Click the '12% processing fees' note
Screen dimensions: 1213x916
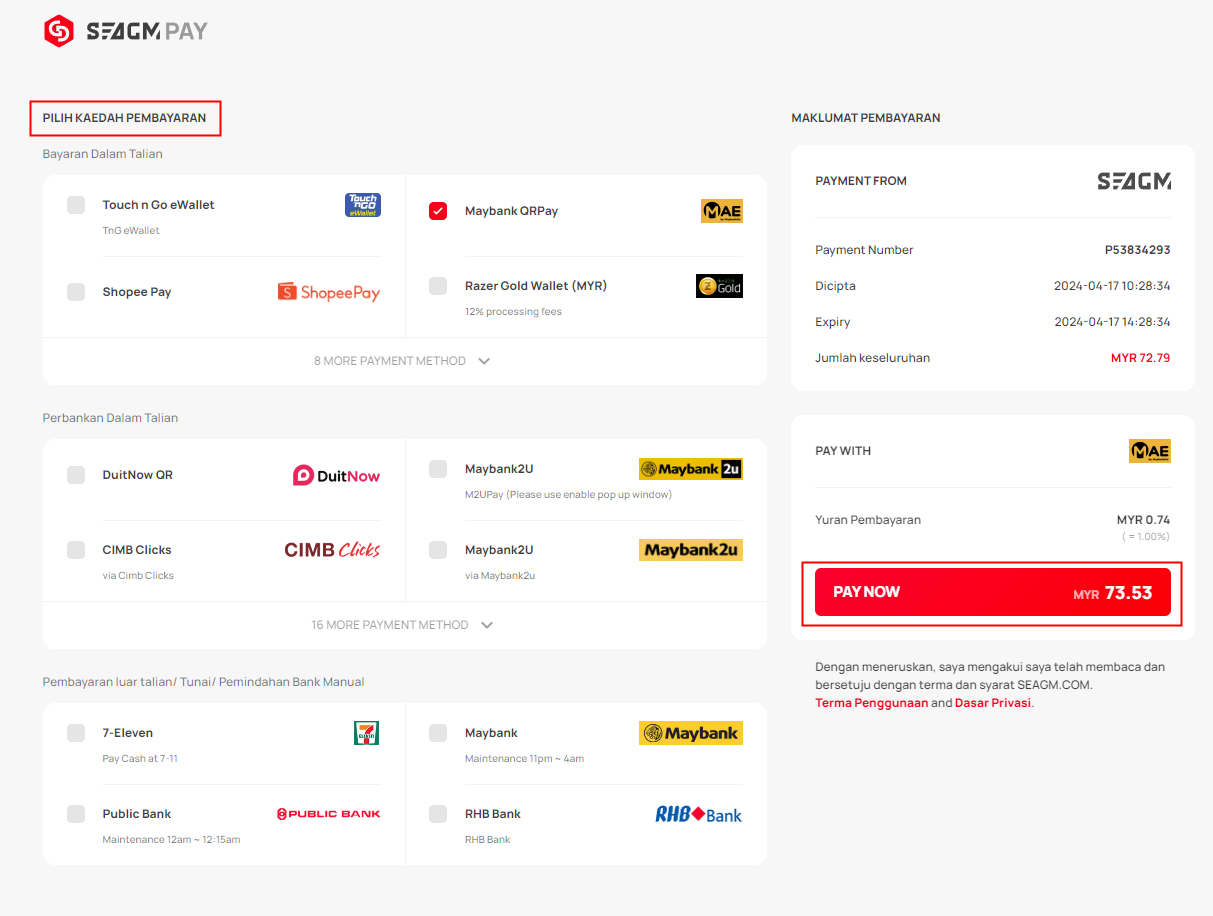pyautogui.click(x=513, y=312)
